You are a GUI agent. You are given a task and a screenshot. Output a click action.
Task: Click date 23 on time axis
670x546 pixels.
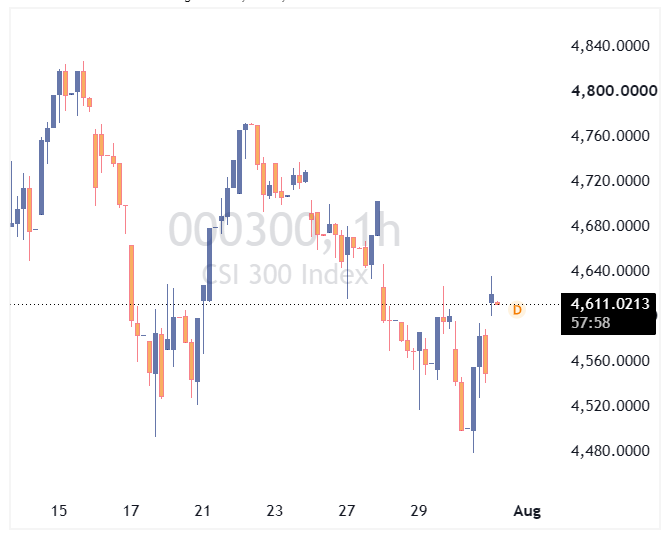click(x=274, y=511)
